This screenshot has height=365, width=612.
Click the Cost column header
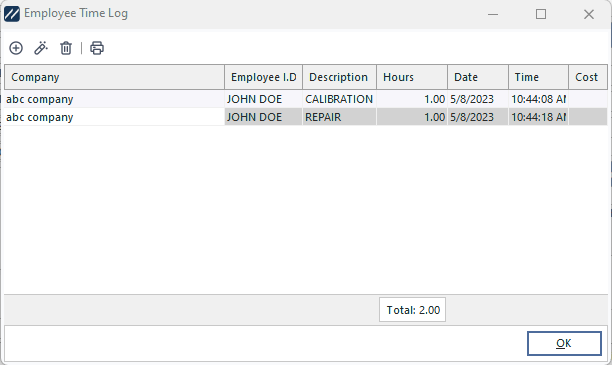point(588,77)
